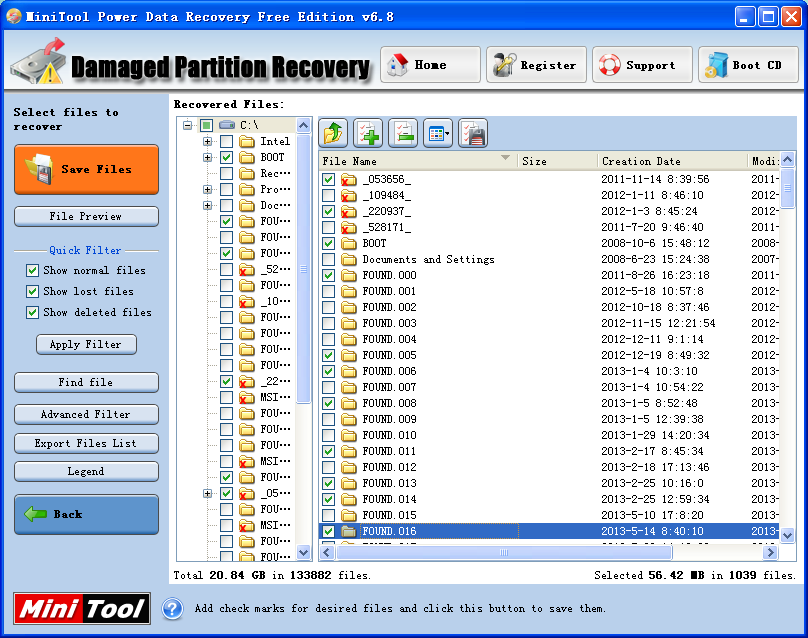
Task: Open the help question mark icon
Action: point(173,609)
